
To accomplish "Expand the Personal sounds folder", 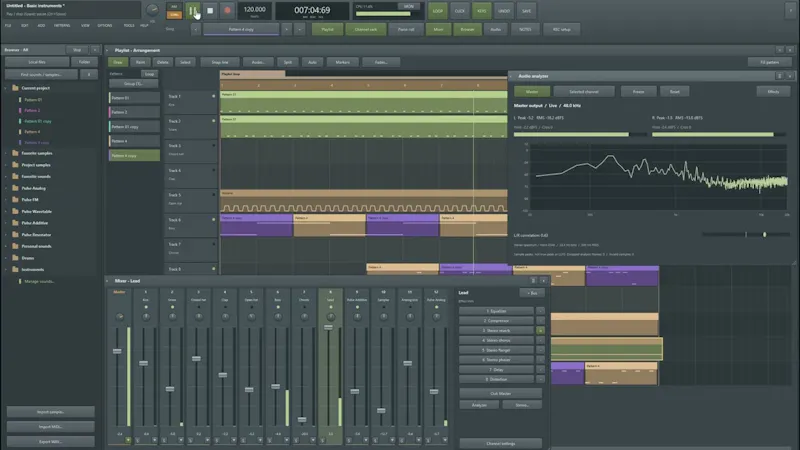I will point(6,246).
